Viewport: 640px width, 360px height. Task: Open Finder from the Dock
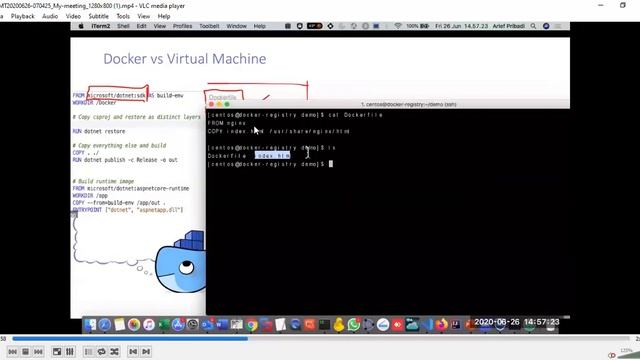[90, 325]
